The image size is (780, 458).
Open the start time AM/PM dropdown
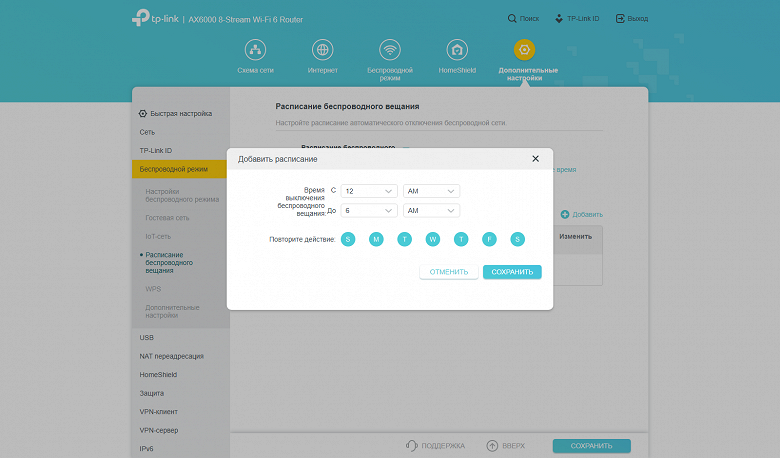pyautogui.click(x=431, y=191)
